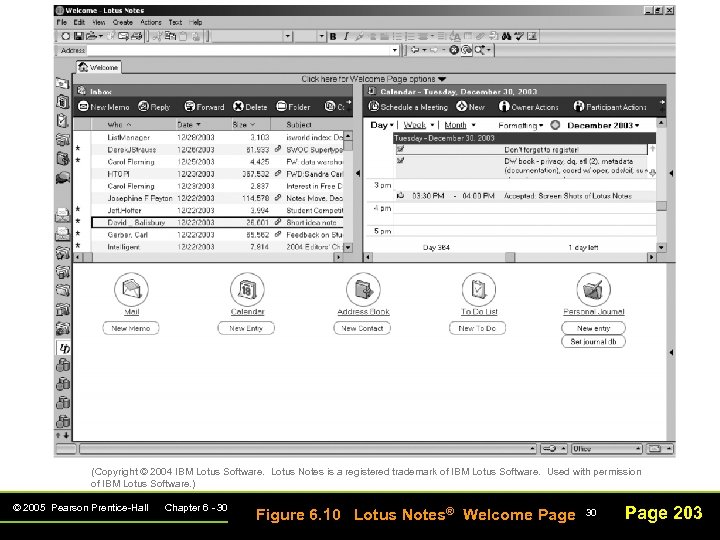Click the Refresh icon next to Stop

click(x=466, y=50)
